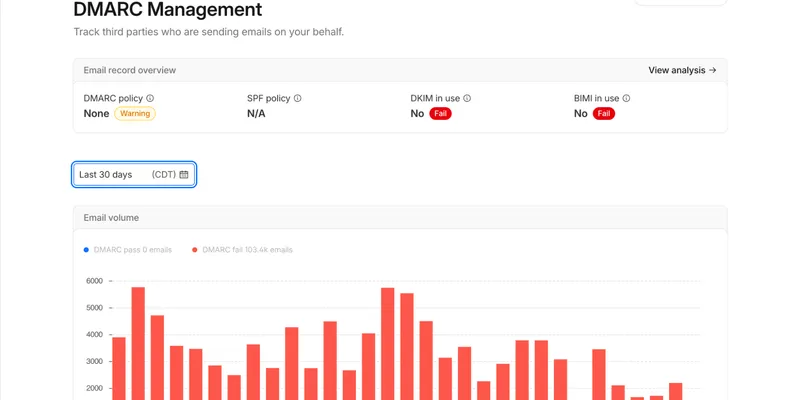This screenshot has height=400, width=800.
Task: Toggle the DMARC fail legend red dot
Action: [194, 250]
